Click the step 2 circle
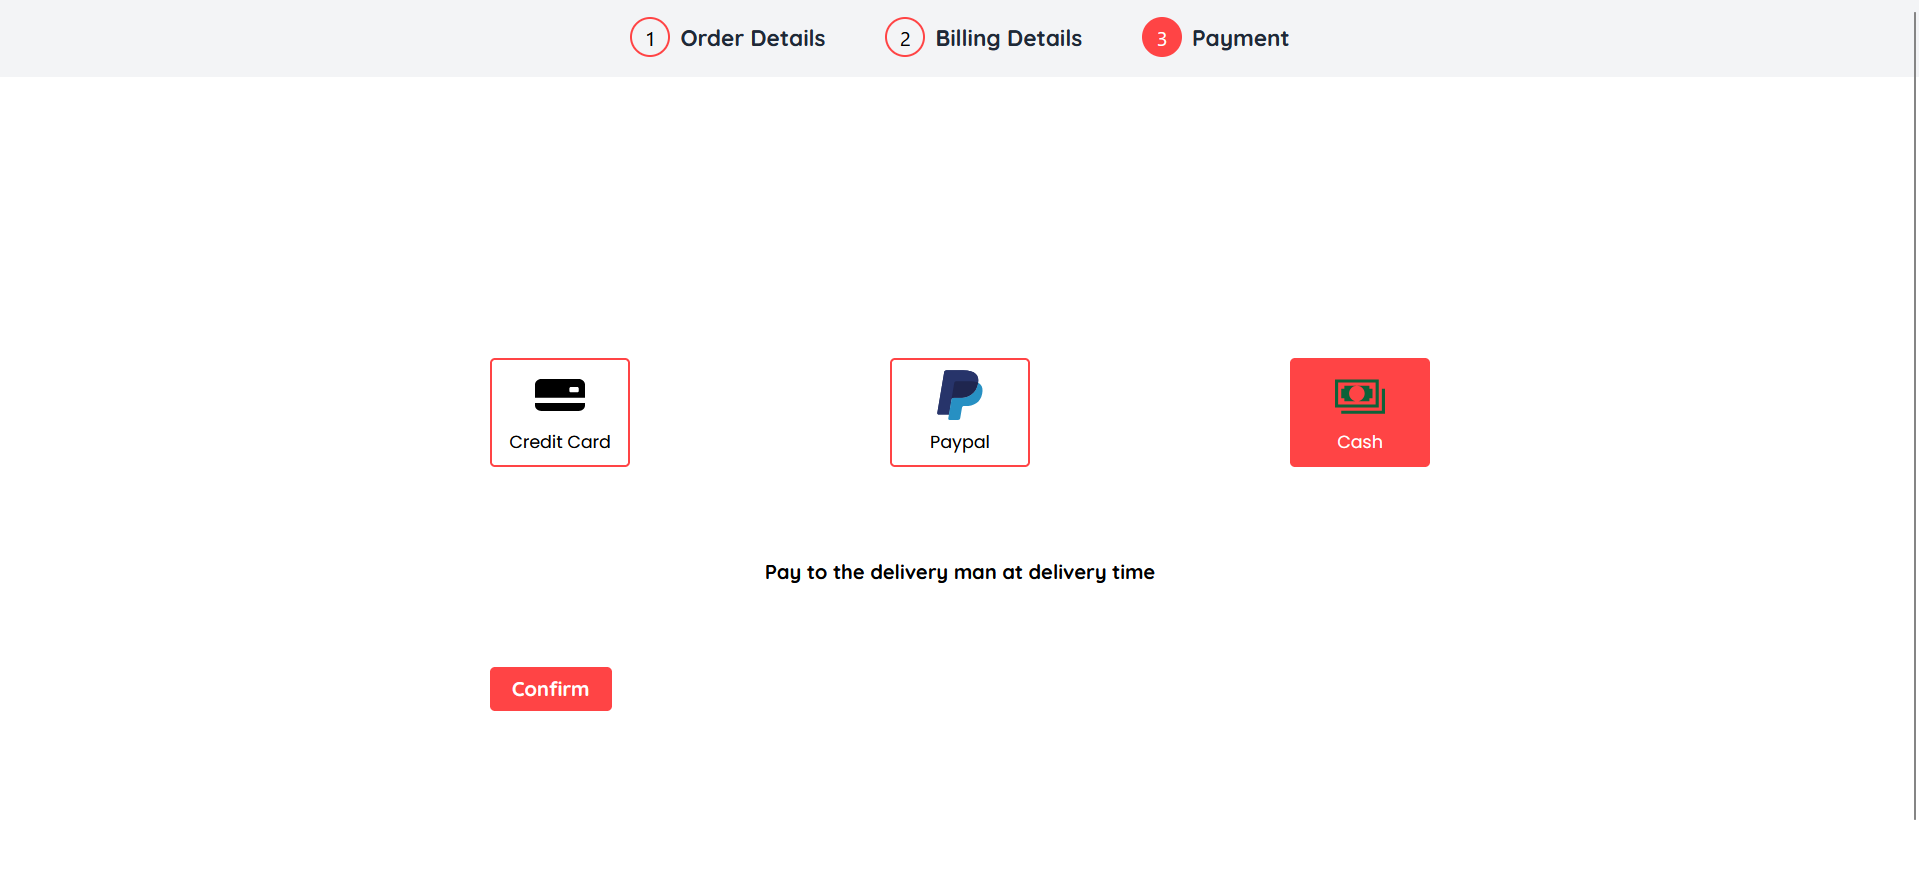Viewport: 1919px width, 893px height. tap(905, 38)
